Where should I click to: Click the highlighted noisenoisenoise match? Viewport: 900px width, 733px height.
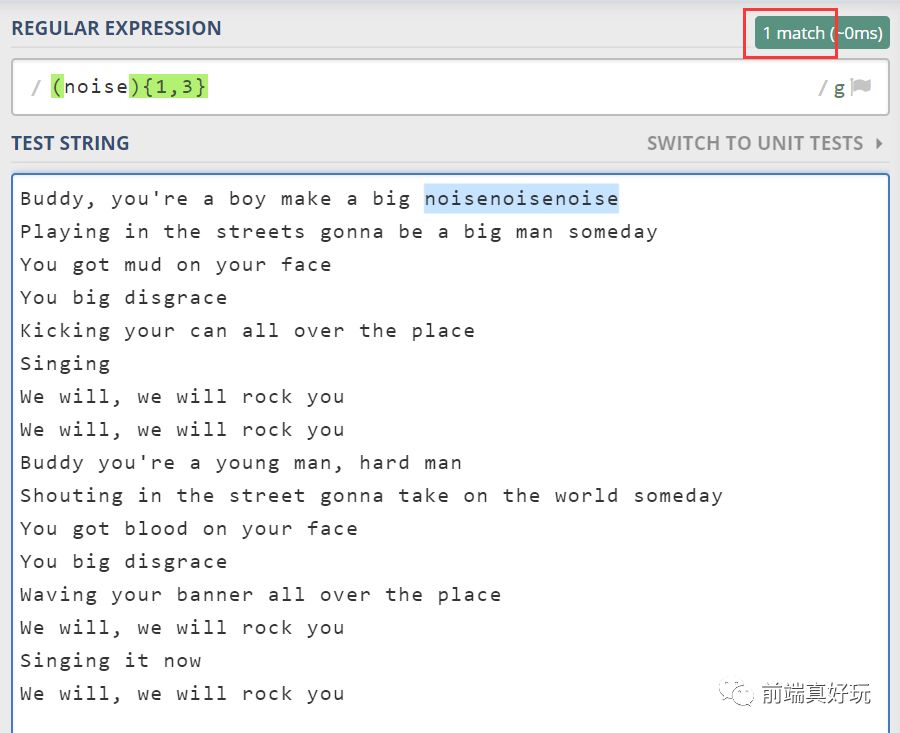click(521, 199)
